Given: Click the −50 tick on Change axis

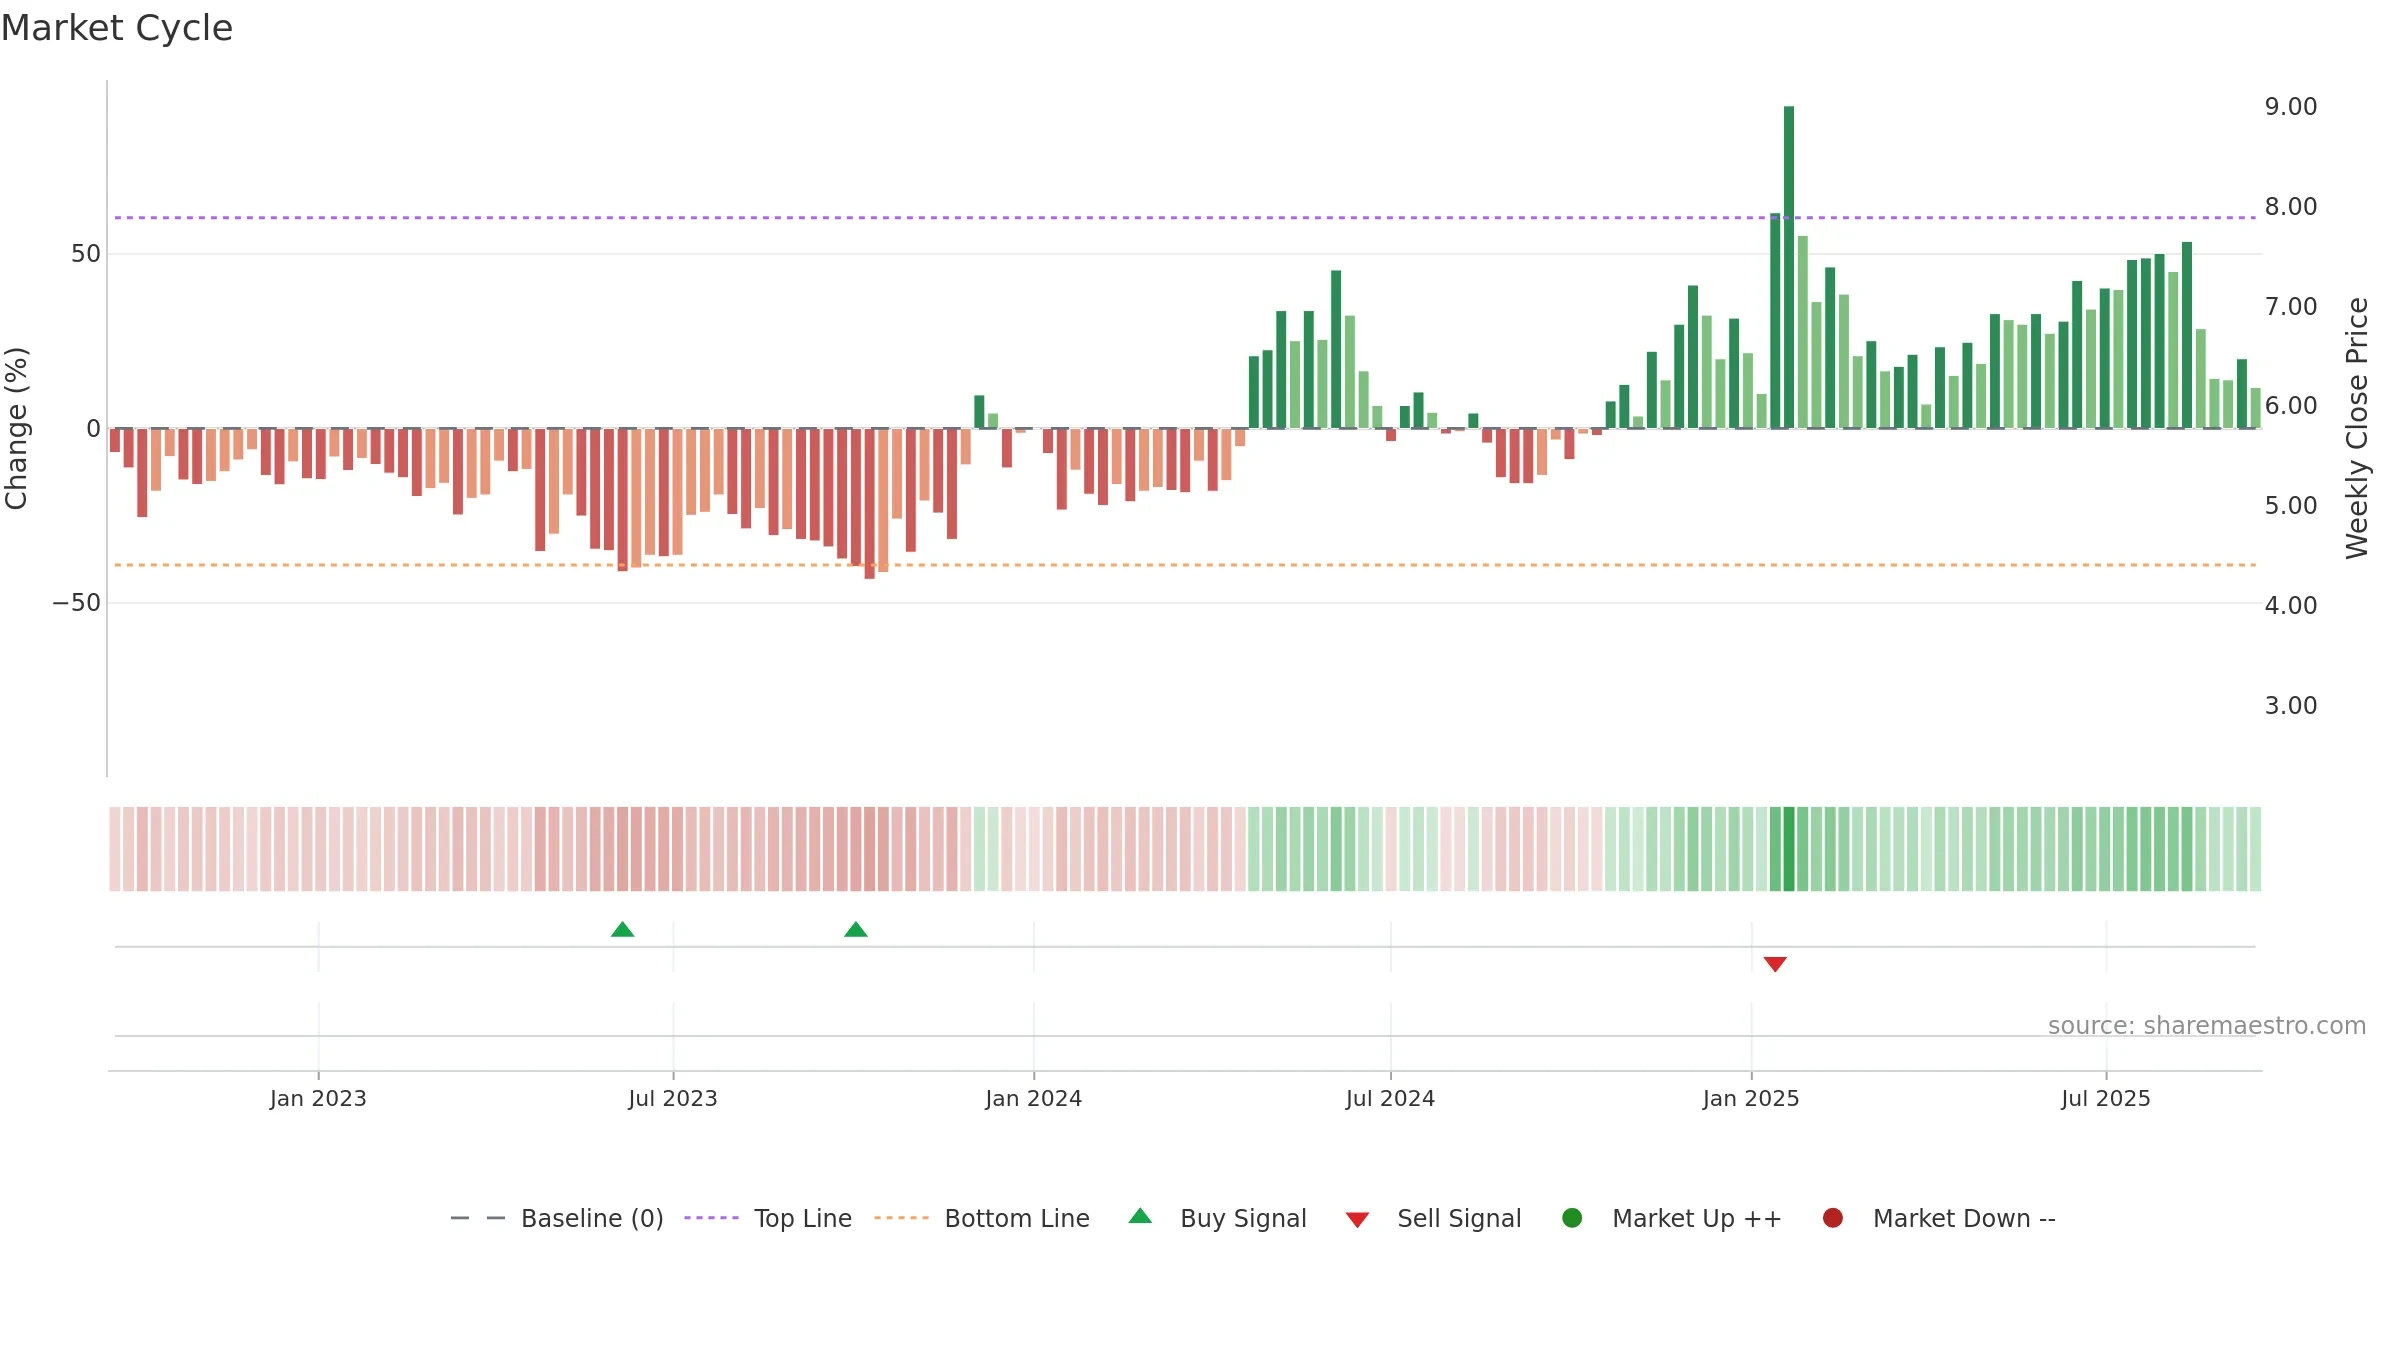Looking at the screenshot, I should [77, 603].
